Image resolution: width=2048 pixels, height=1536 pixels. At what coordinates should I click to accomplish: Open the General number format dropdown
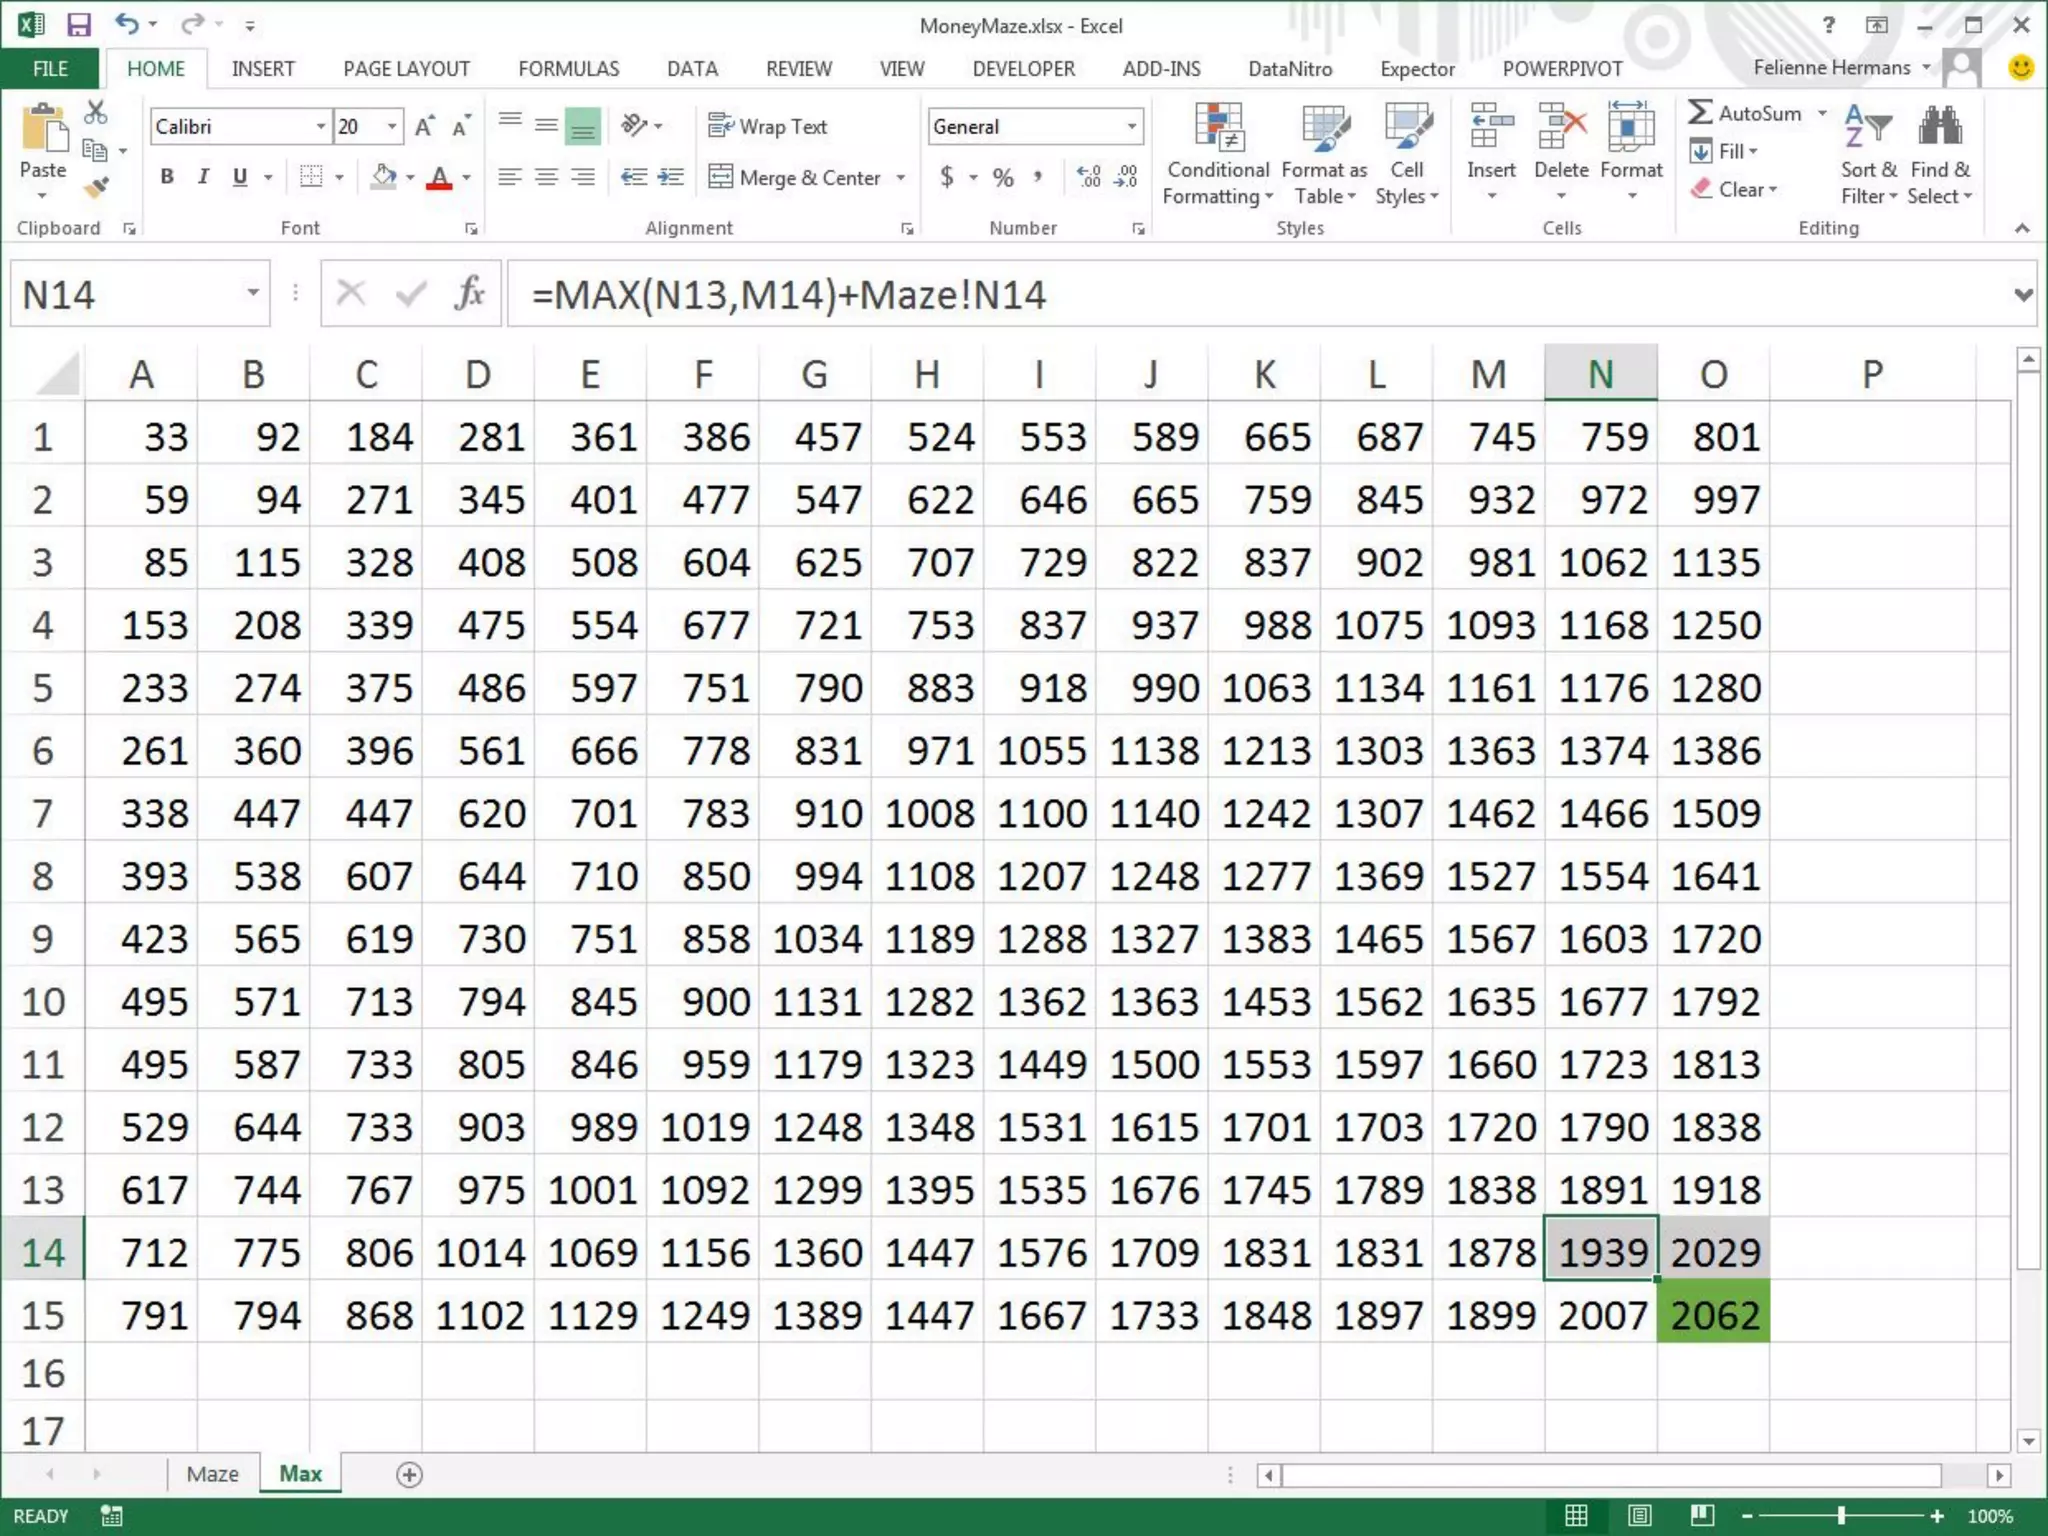click(x=1131, y=127)
